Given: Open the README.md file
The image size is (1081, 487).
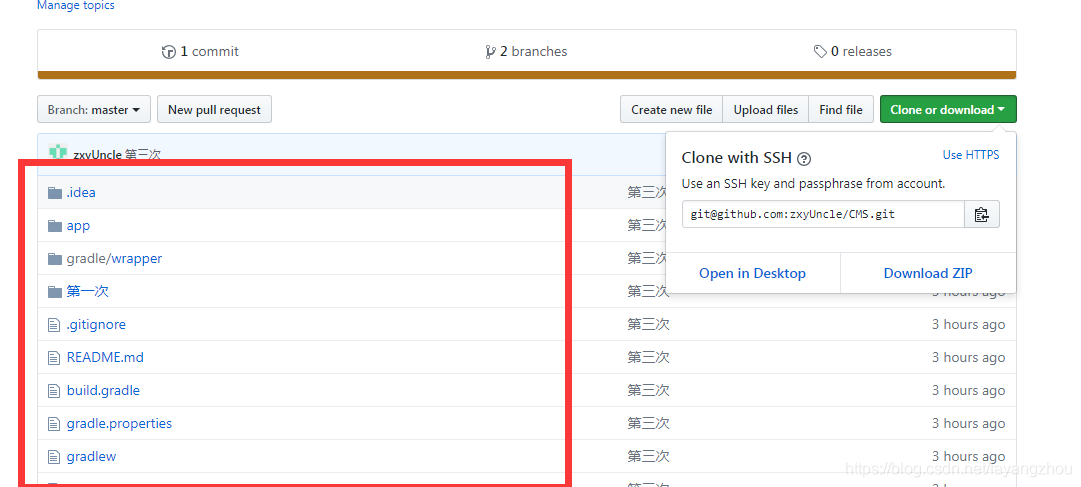Looking at the screenshot, I should point(105,358).
